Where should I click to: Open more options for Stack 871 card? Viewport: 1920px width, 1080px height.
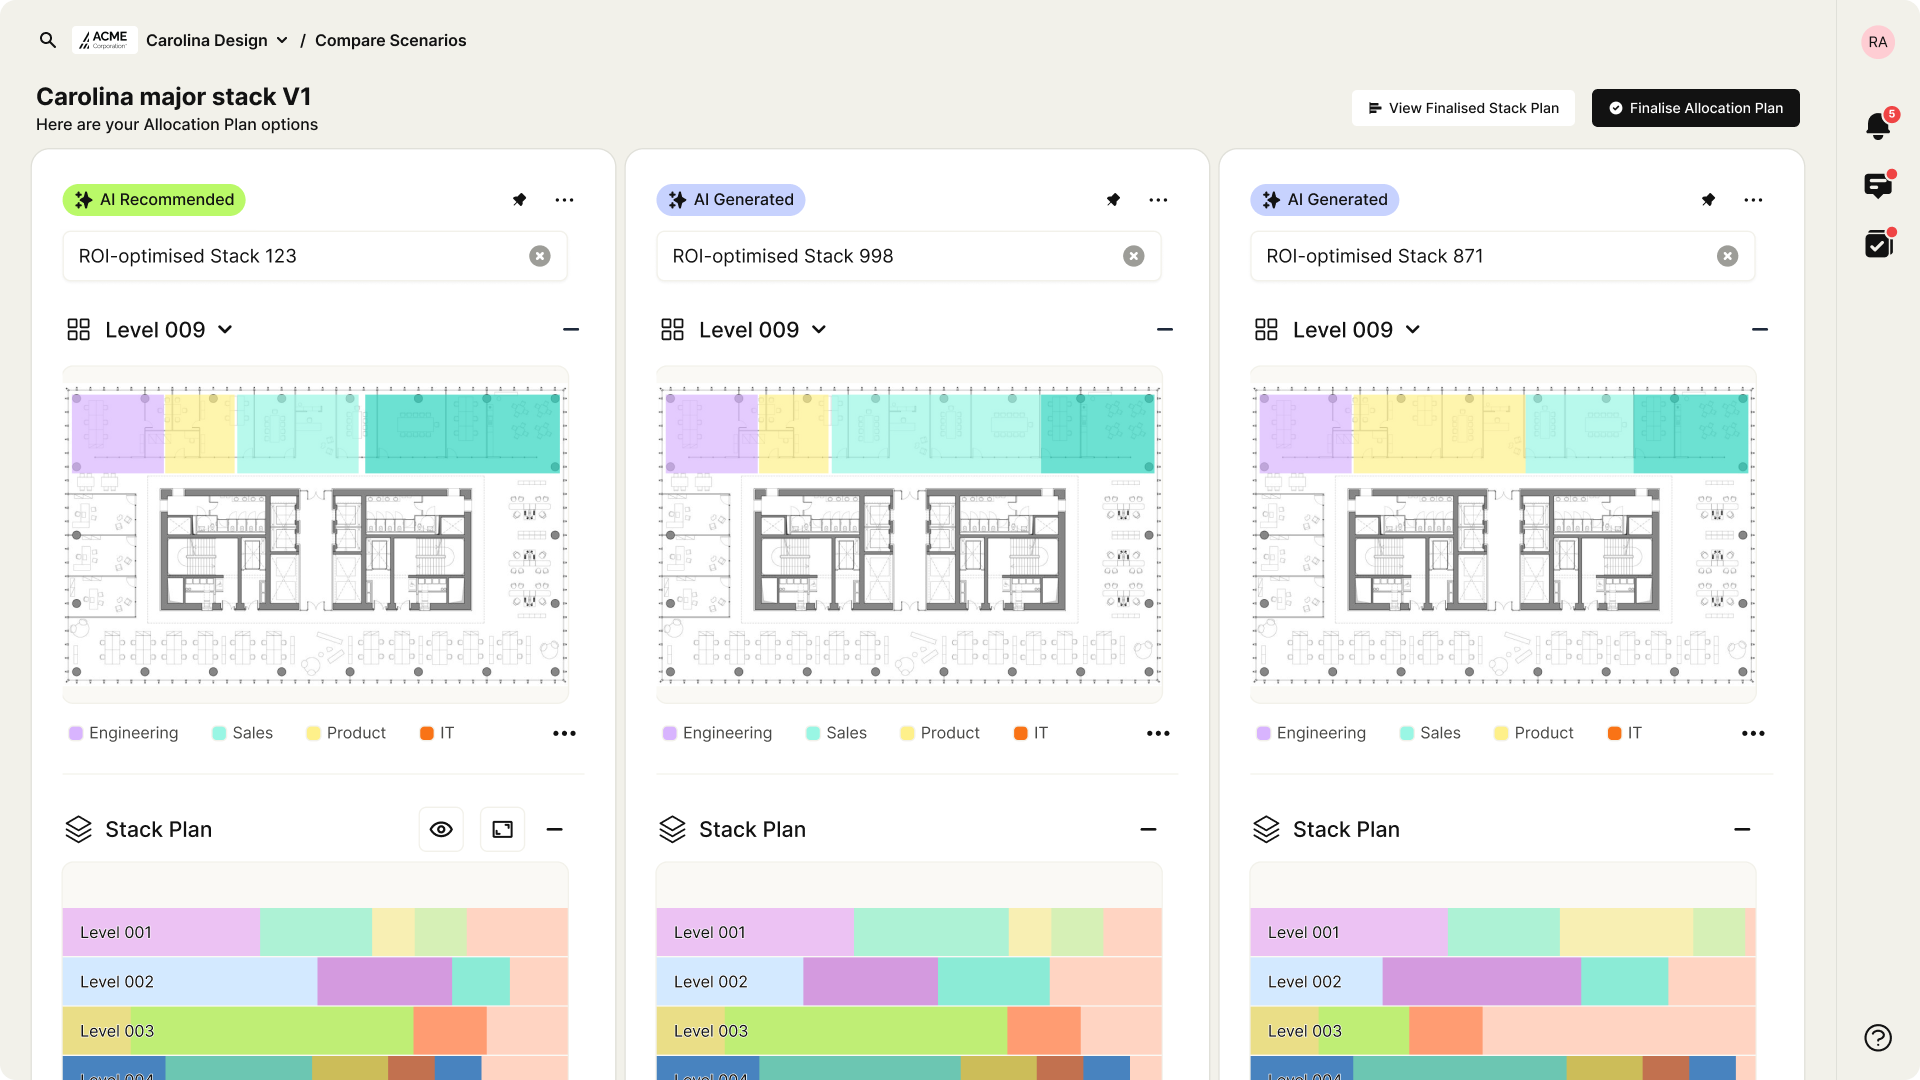point(1753,200)
